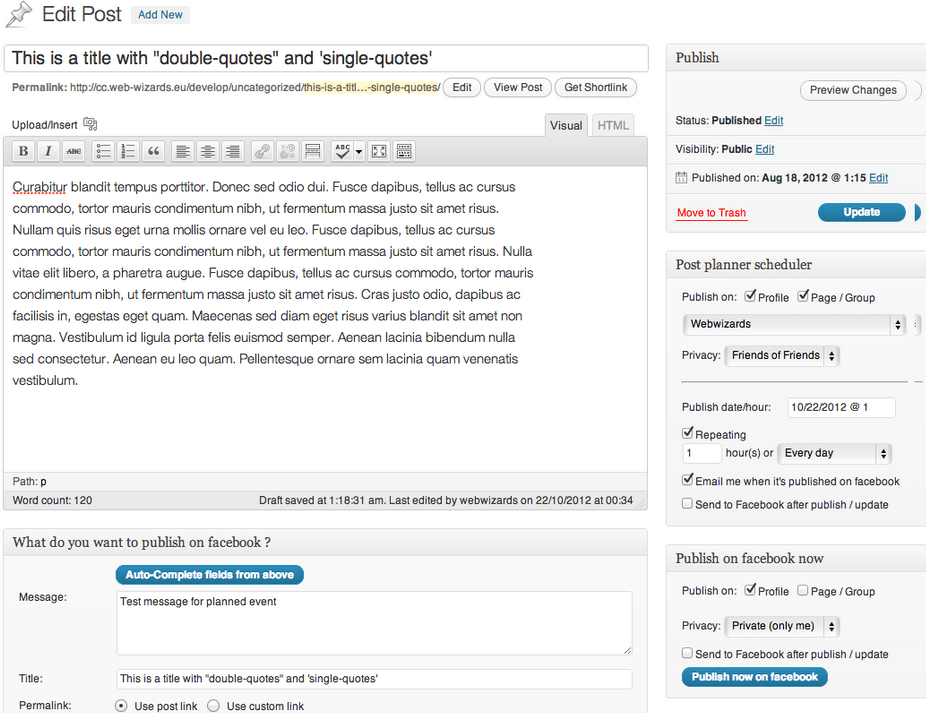Image resolution: width=926 pixels, height=713 pixels.
Task: Click Publish on facebook now panel header
Action: (x=796, y=559)
